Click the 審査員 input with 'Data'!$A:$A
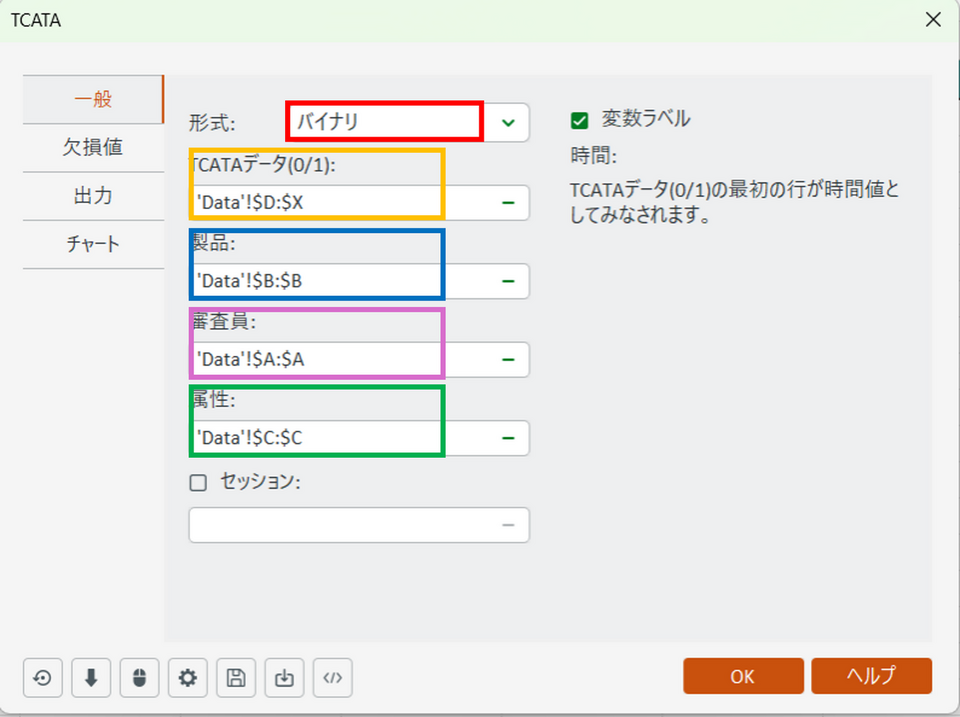This screenshot has width=960, height=717. pos(359,359)
